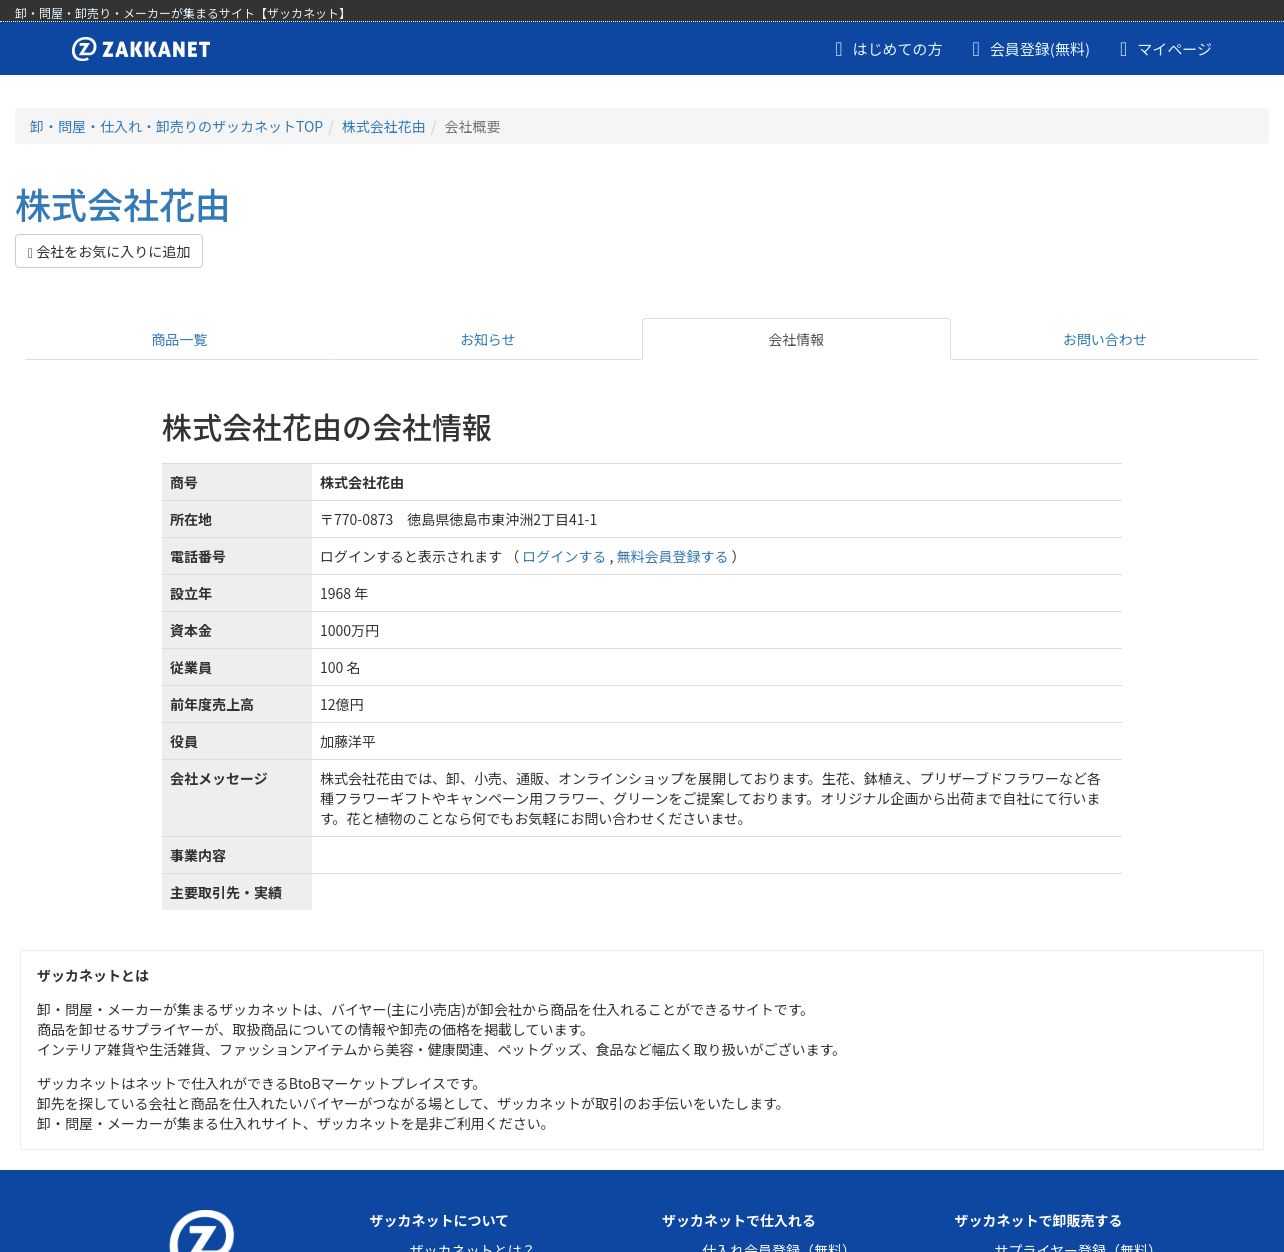
Task: Click the 商号 row label
Action: coord(237,483)
